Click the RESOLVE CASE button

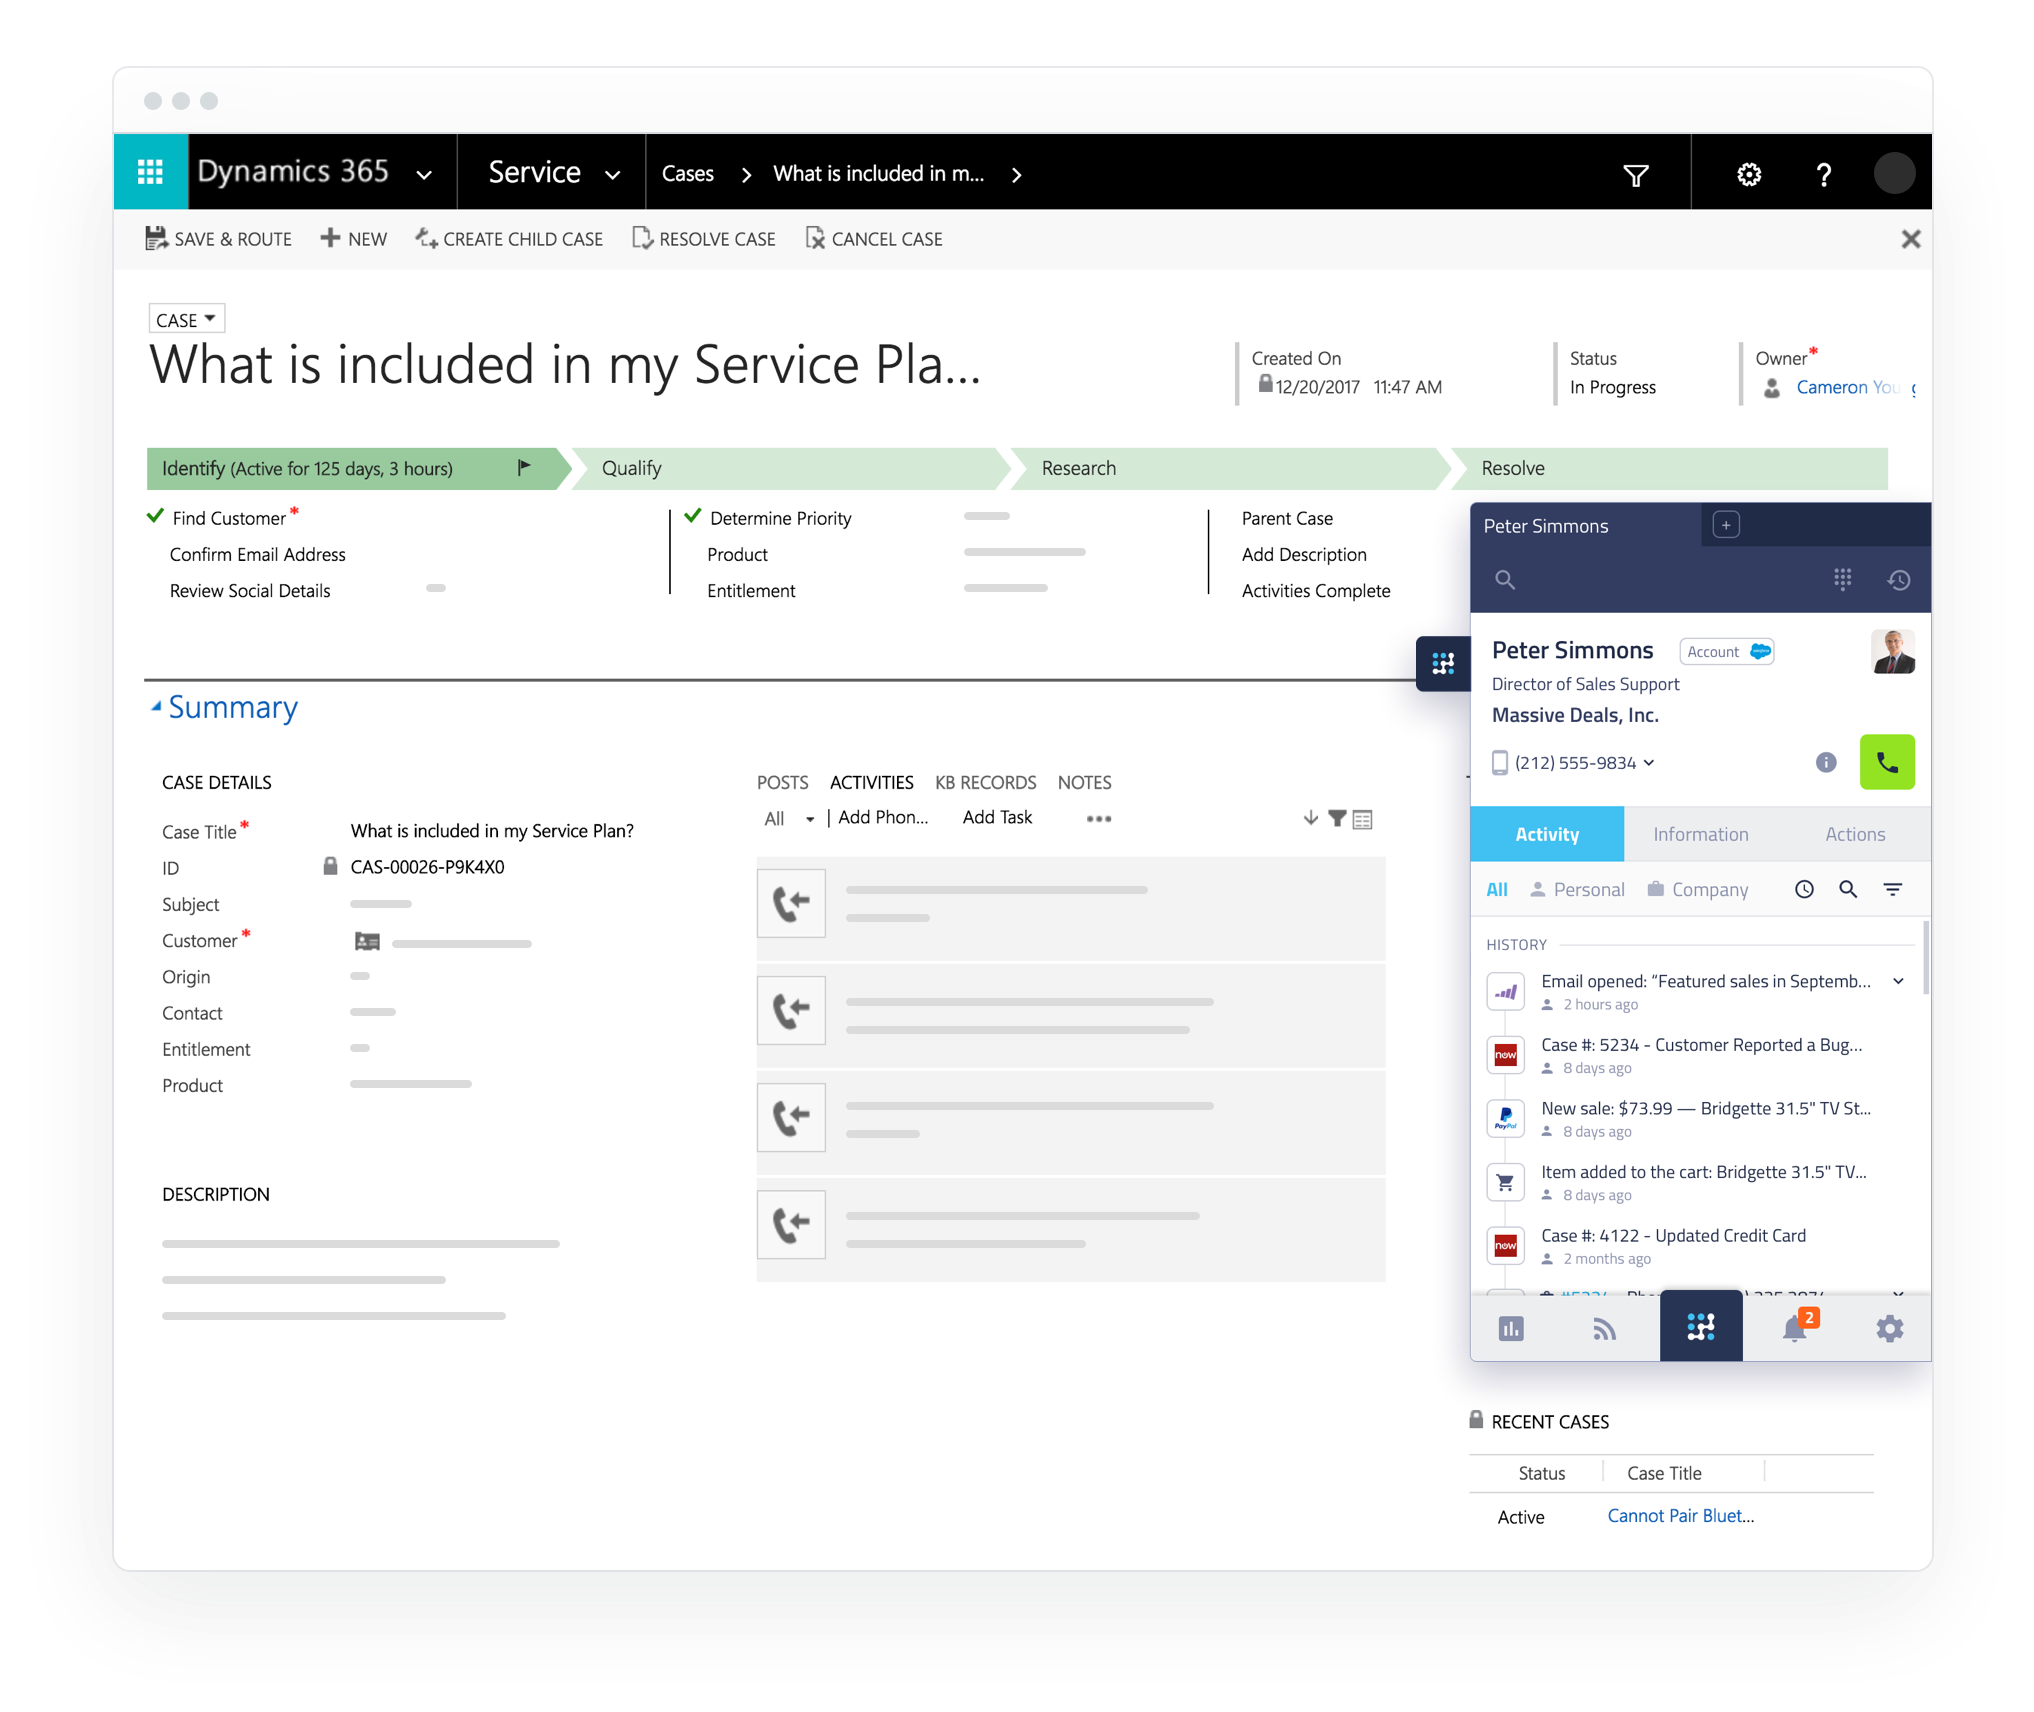pyautogui.click(x=704, y=238)
